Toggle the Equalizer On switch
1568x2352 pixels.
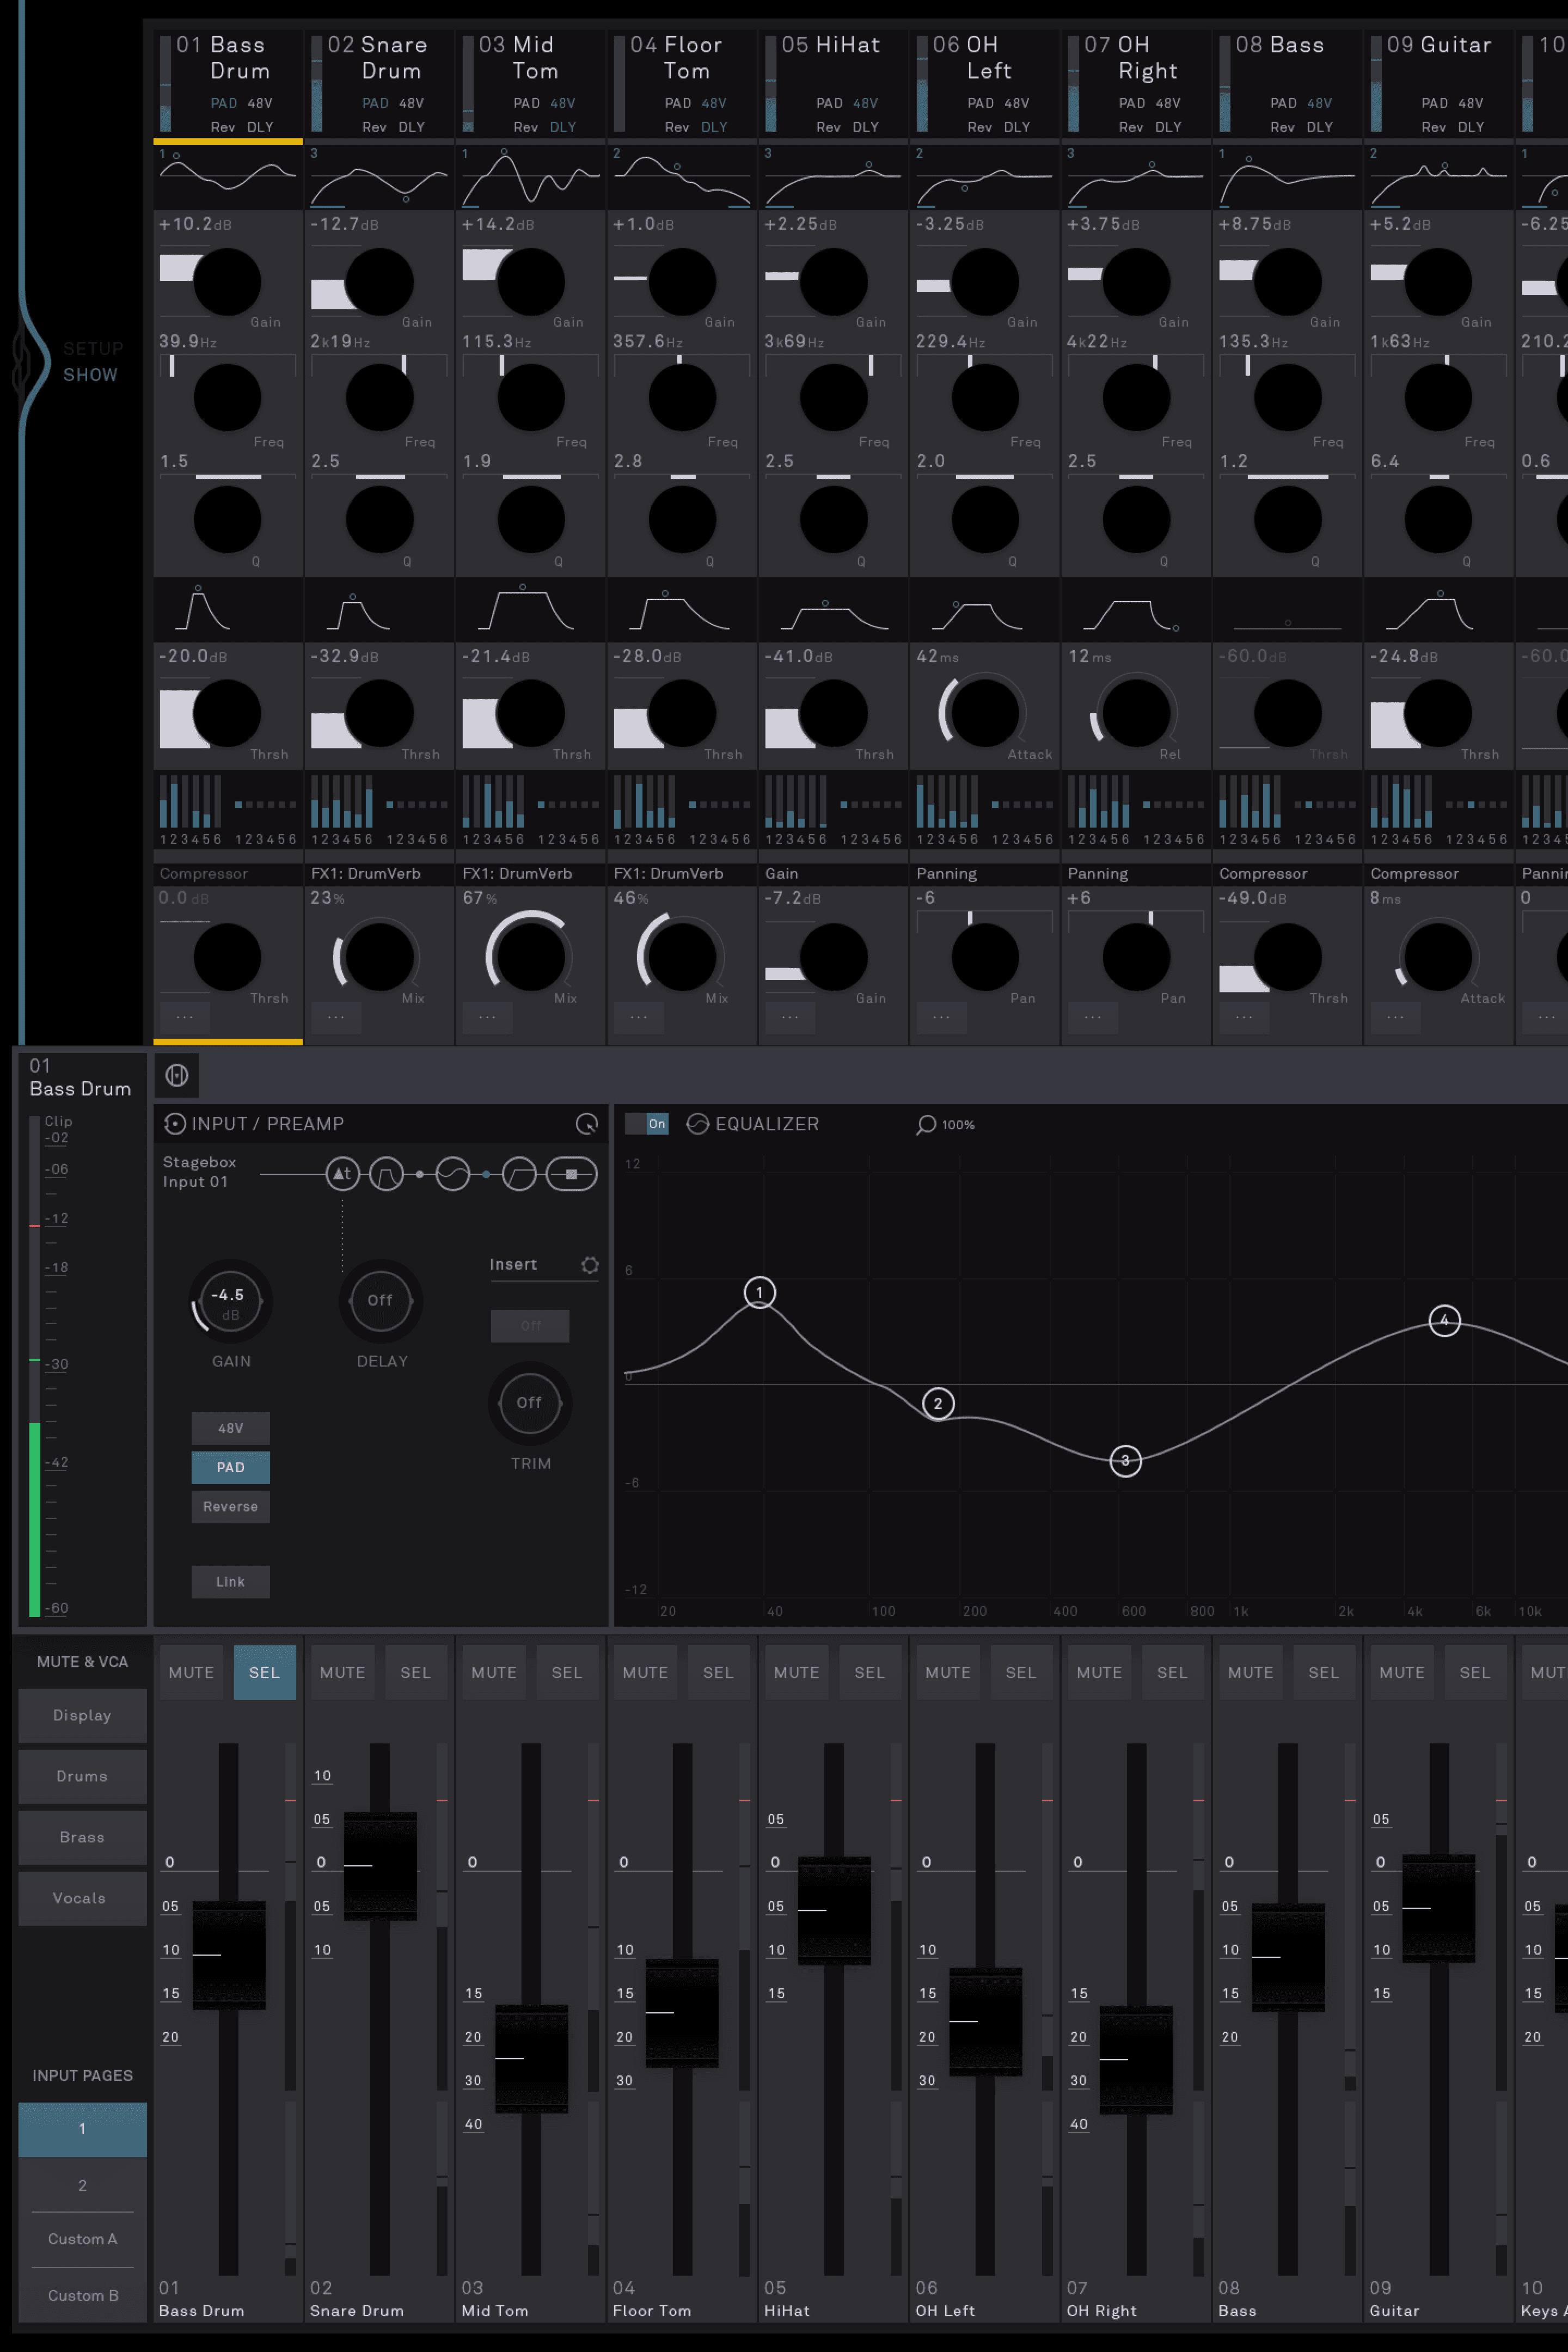coord(647,1124)
